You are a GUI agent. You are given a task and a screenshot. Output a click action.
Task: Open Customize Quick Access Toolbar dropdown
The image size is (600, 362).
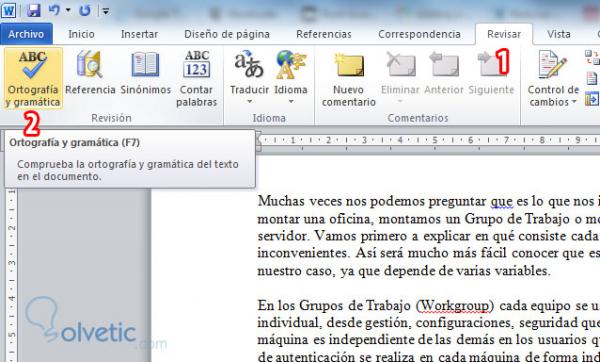(106, 11)
